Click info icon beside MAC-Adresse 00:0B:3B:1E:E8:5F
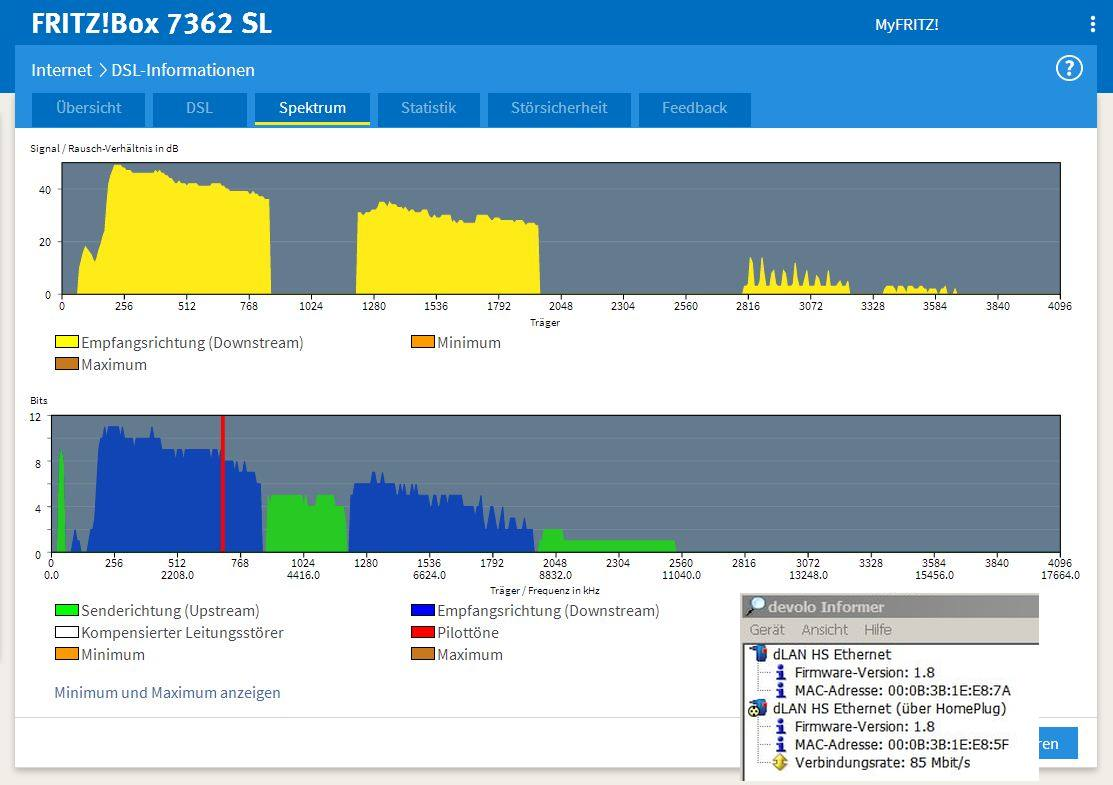This screenshot has width=1113, height=785. pos(781,744)
